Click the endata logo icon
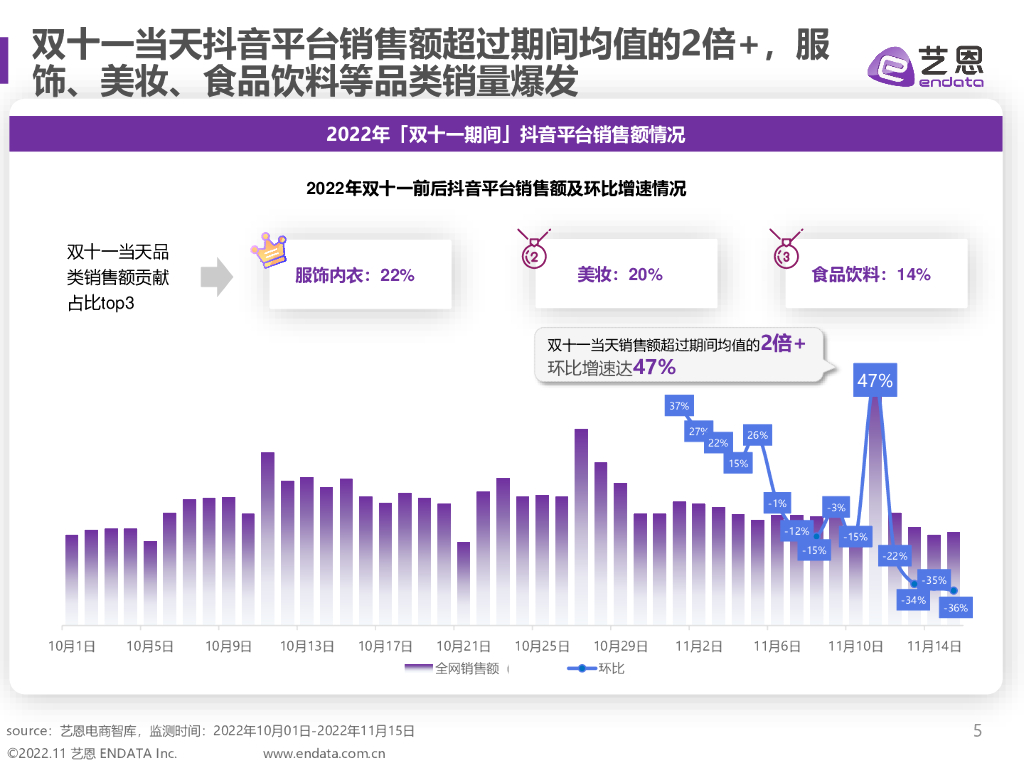The image size is (1024, 768). [x=891, y=66]
